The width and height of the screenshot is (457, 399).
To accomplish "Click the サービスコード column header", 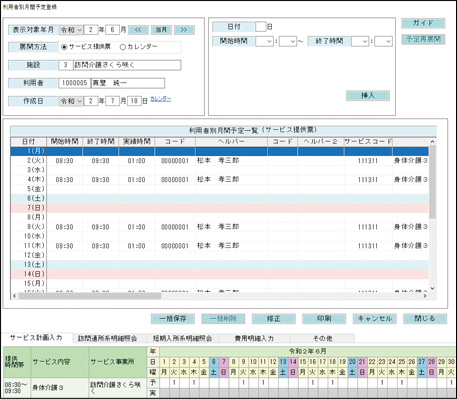I will pyautogui.click(x=368, y=142).
